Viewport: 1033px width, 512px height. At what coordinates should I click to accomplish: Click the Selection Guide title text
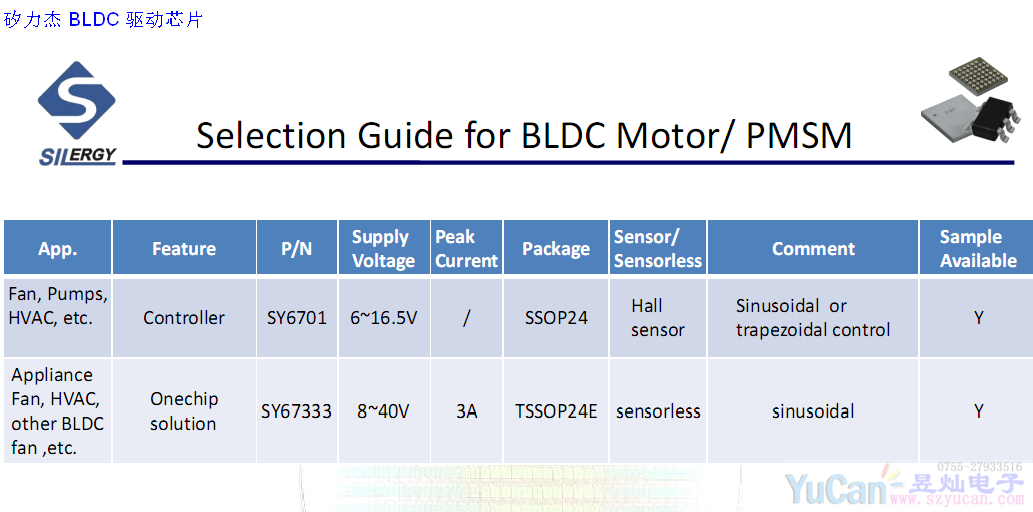(524, 135)
